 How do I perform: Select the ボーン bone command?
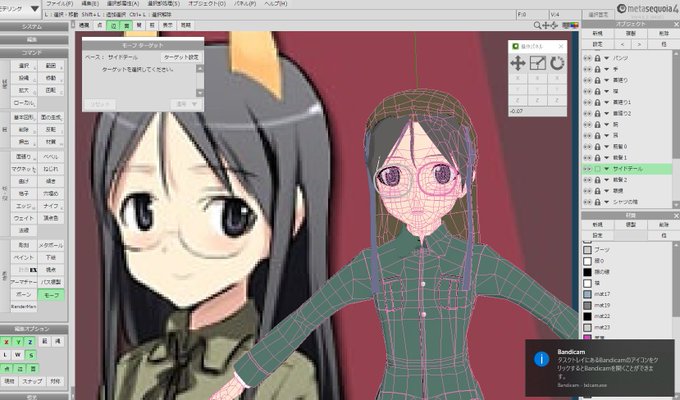24,295
